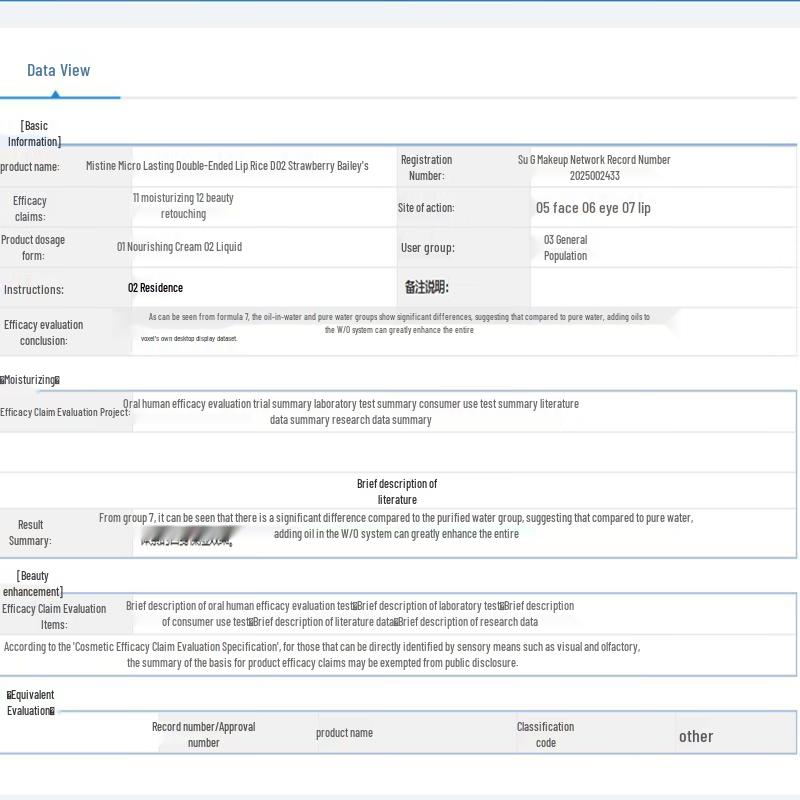This screenshot has height=800, width=800.
Task: Click the Classification code column header
Action: (x=545, y=735)
